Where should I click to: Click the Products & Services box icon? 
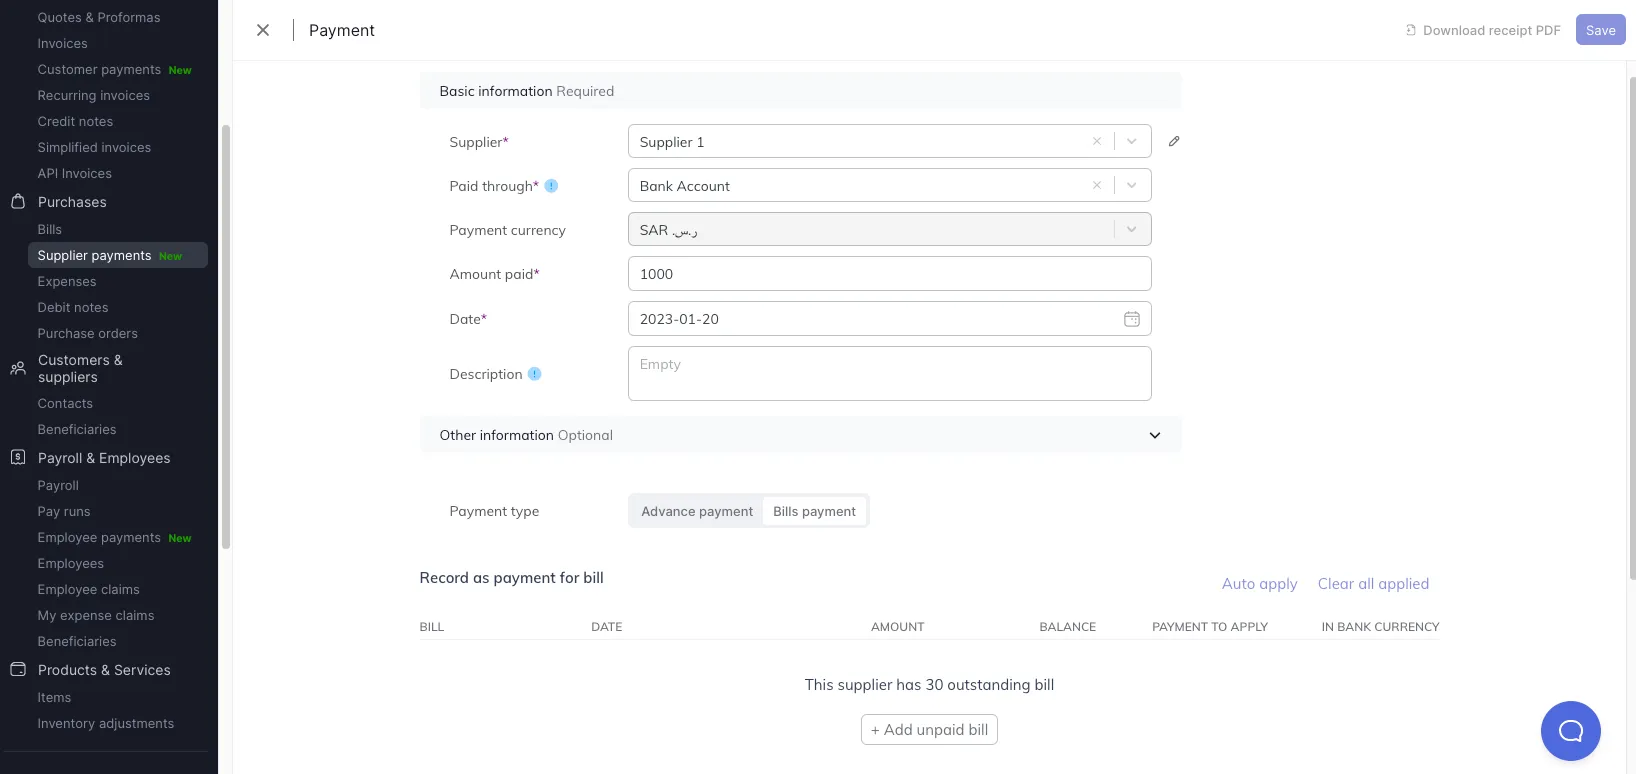coord(18,669)
